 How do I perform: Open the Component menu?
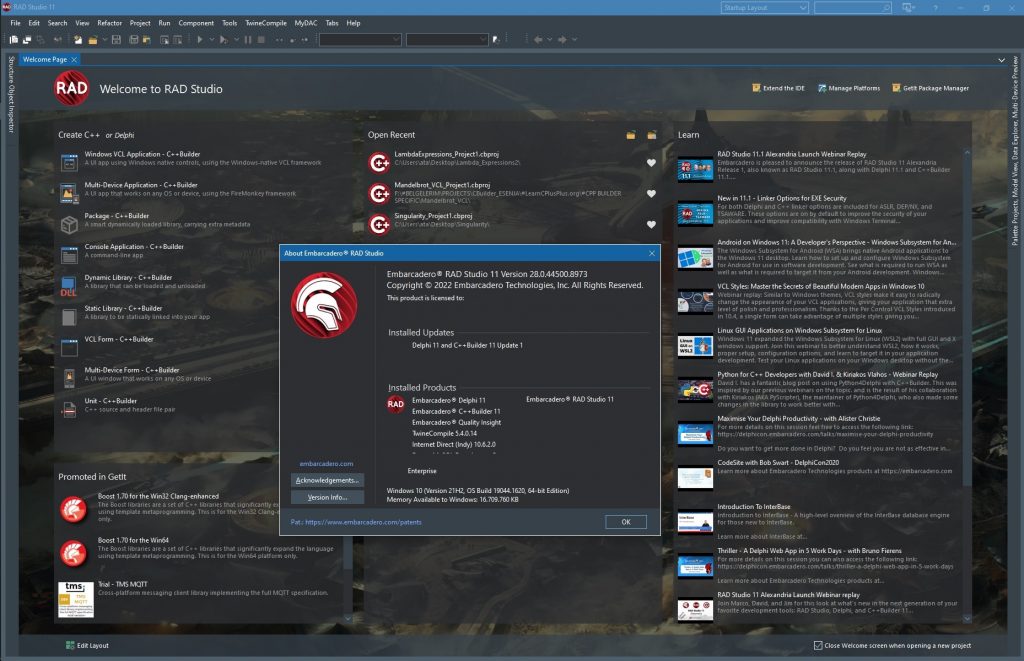(196, 23)
